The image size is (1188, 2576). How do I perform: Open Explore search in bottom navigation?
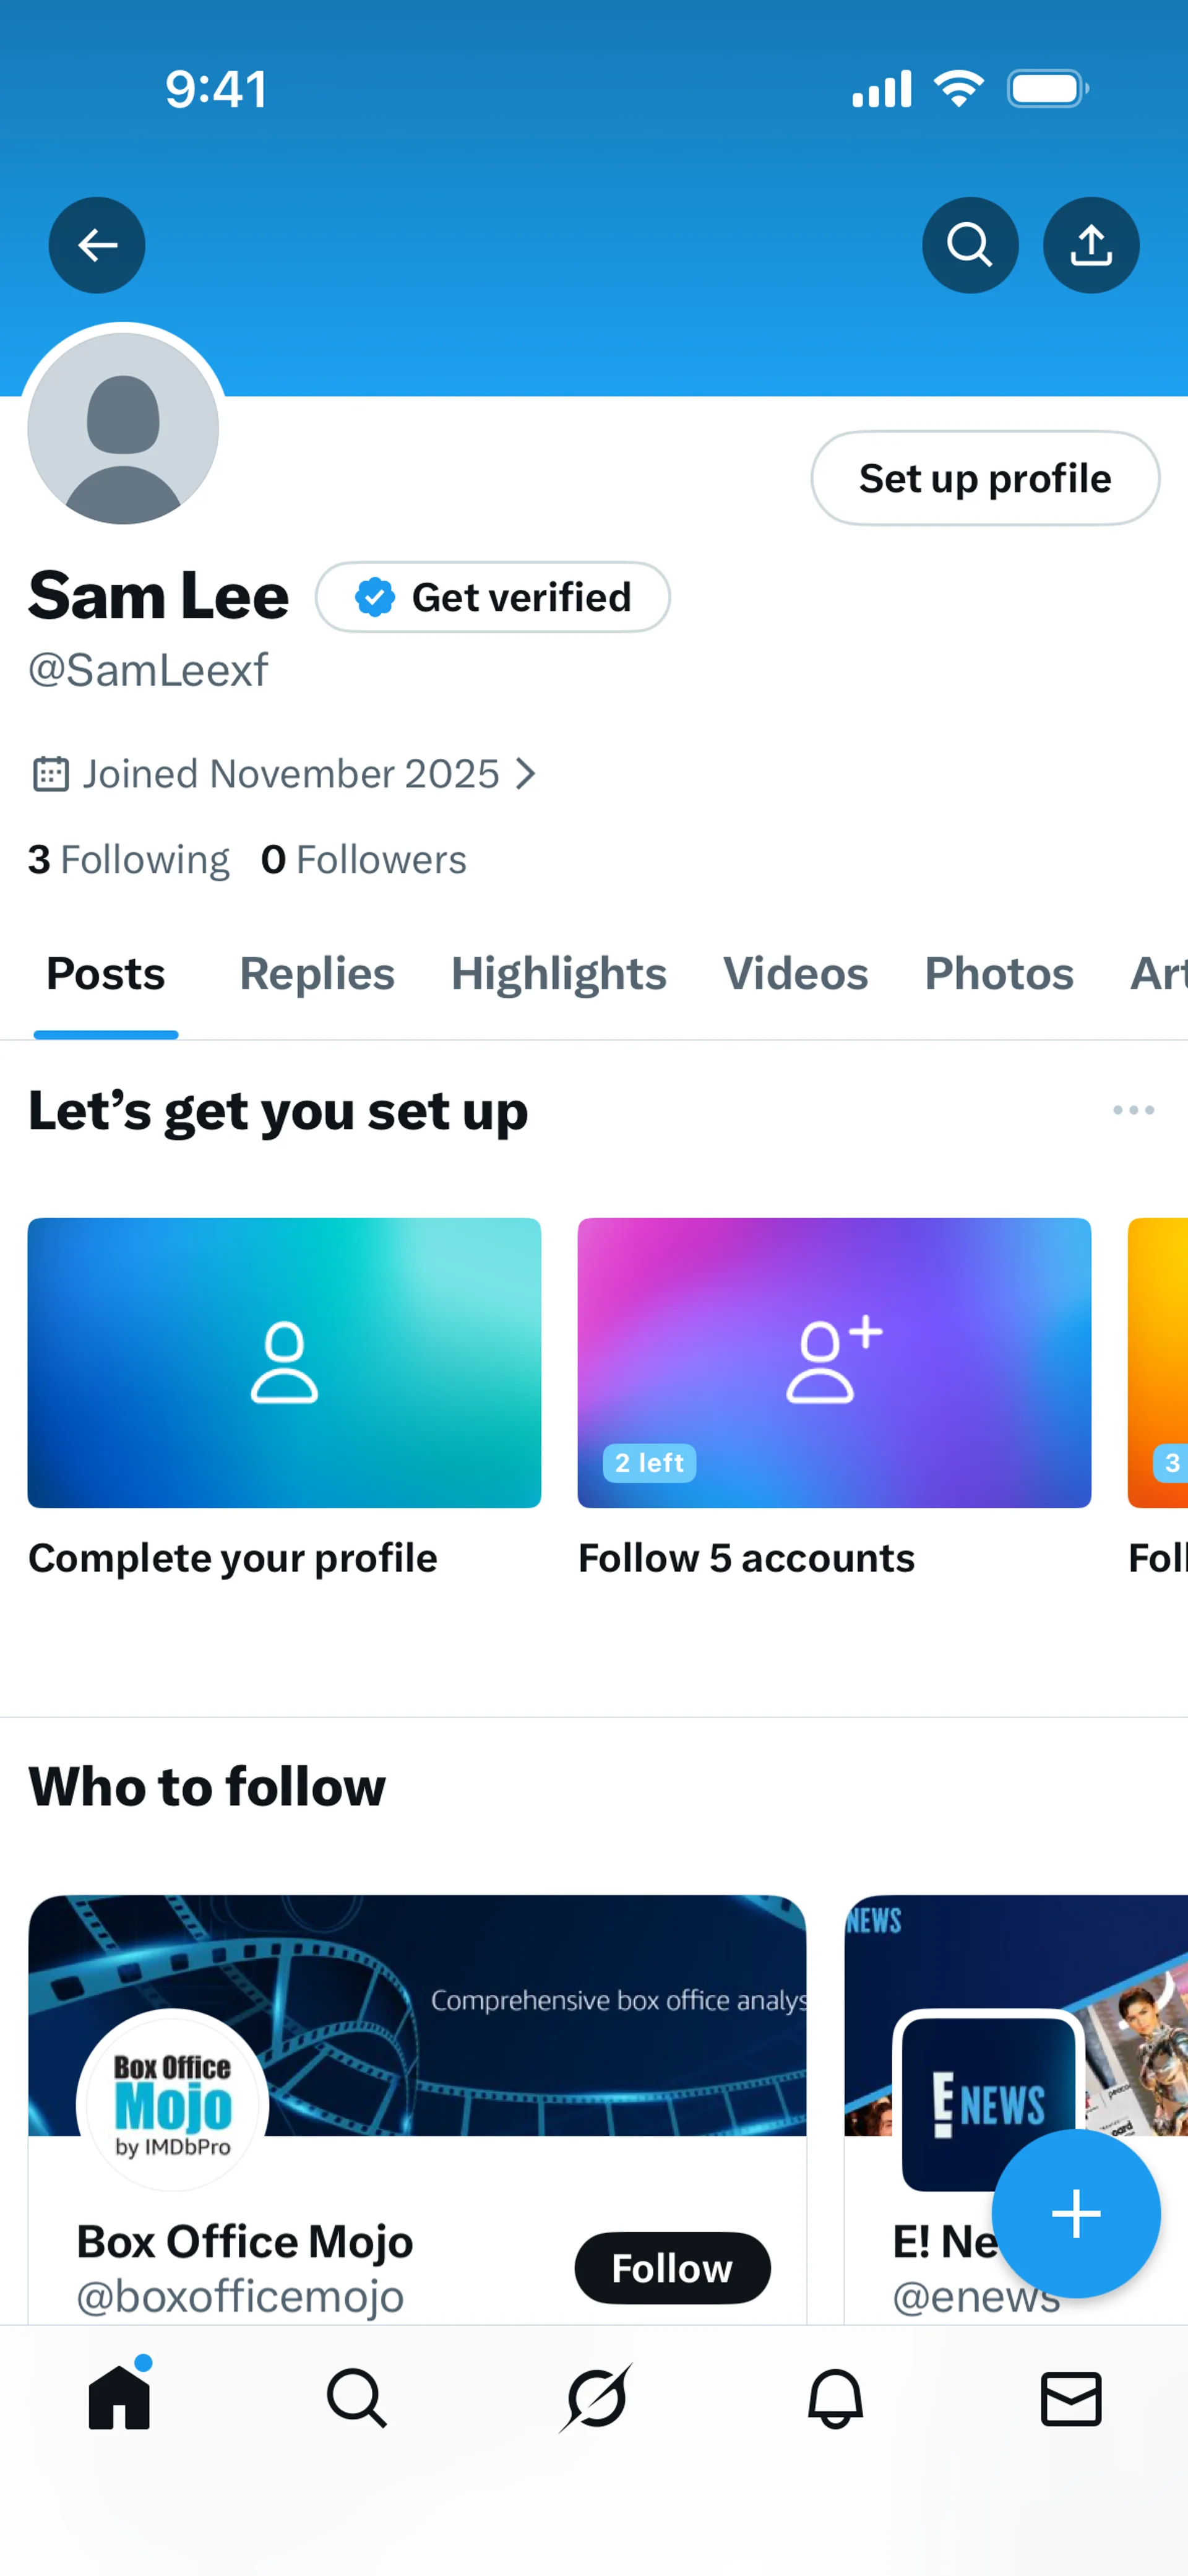(356, 2398)
